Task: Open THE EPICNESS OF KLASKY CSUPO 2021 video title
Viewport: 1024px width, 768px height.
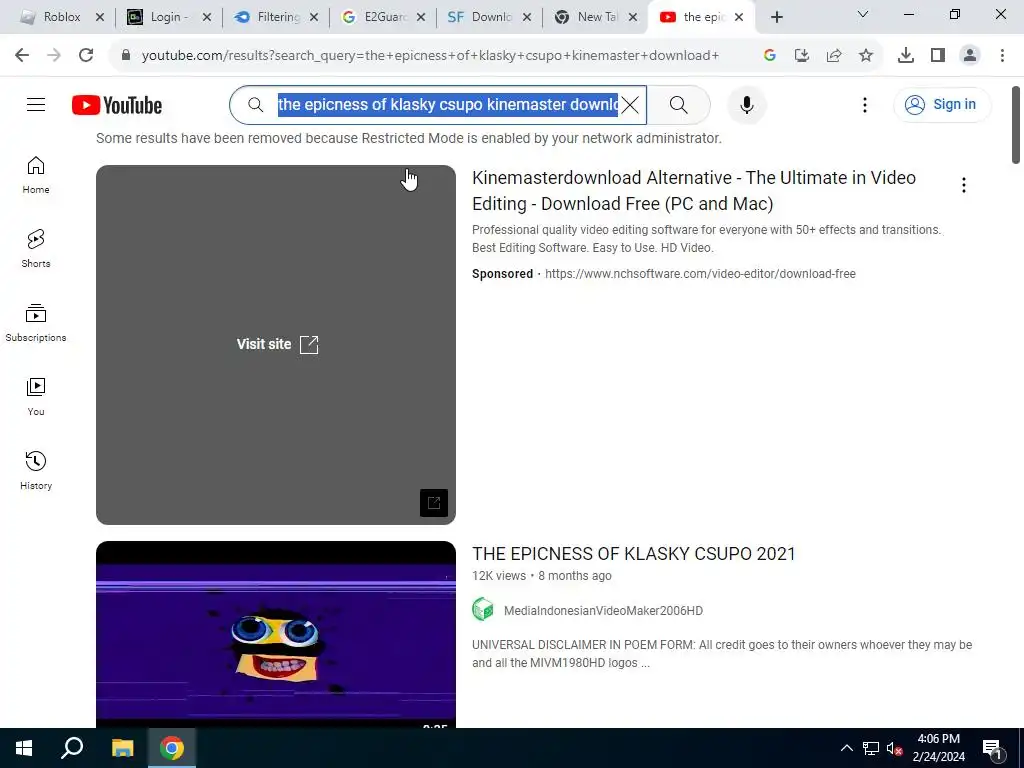Action: (633, 554)
